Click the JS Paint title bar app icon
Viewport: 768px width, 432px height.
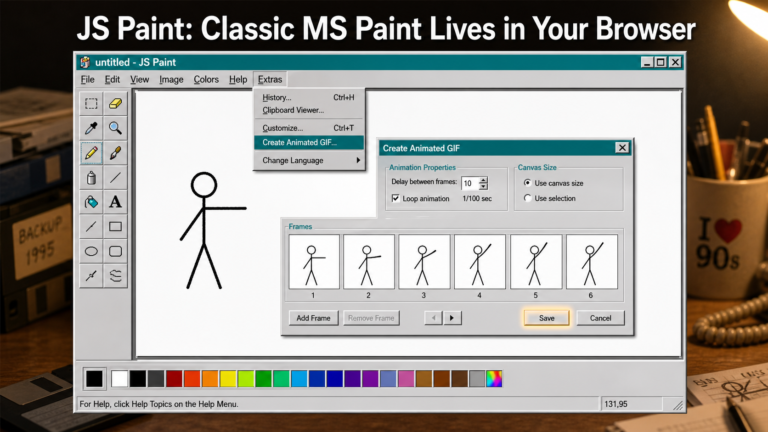[x=85, y=62]
